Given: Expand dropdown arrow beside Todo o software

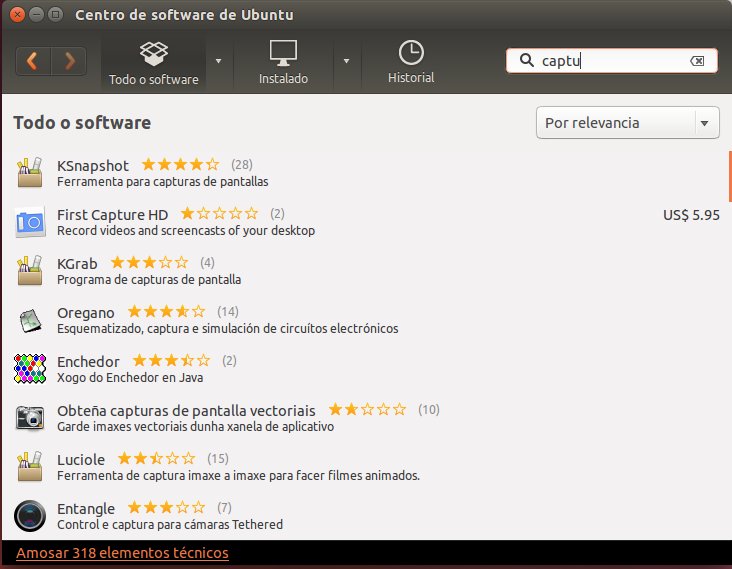Looking at the screenshot, I should [x=218, y=61].
